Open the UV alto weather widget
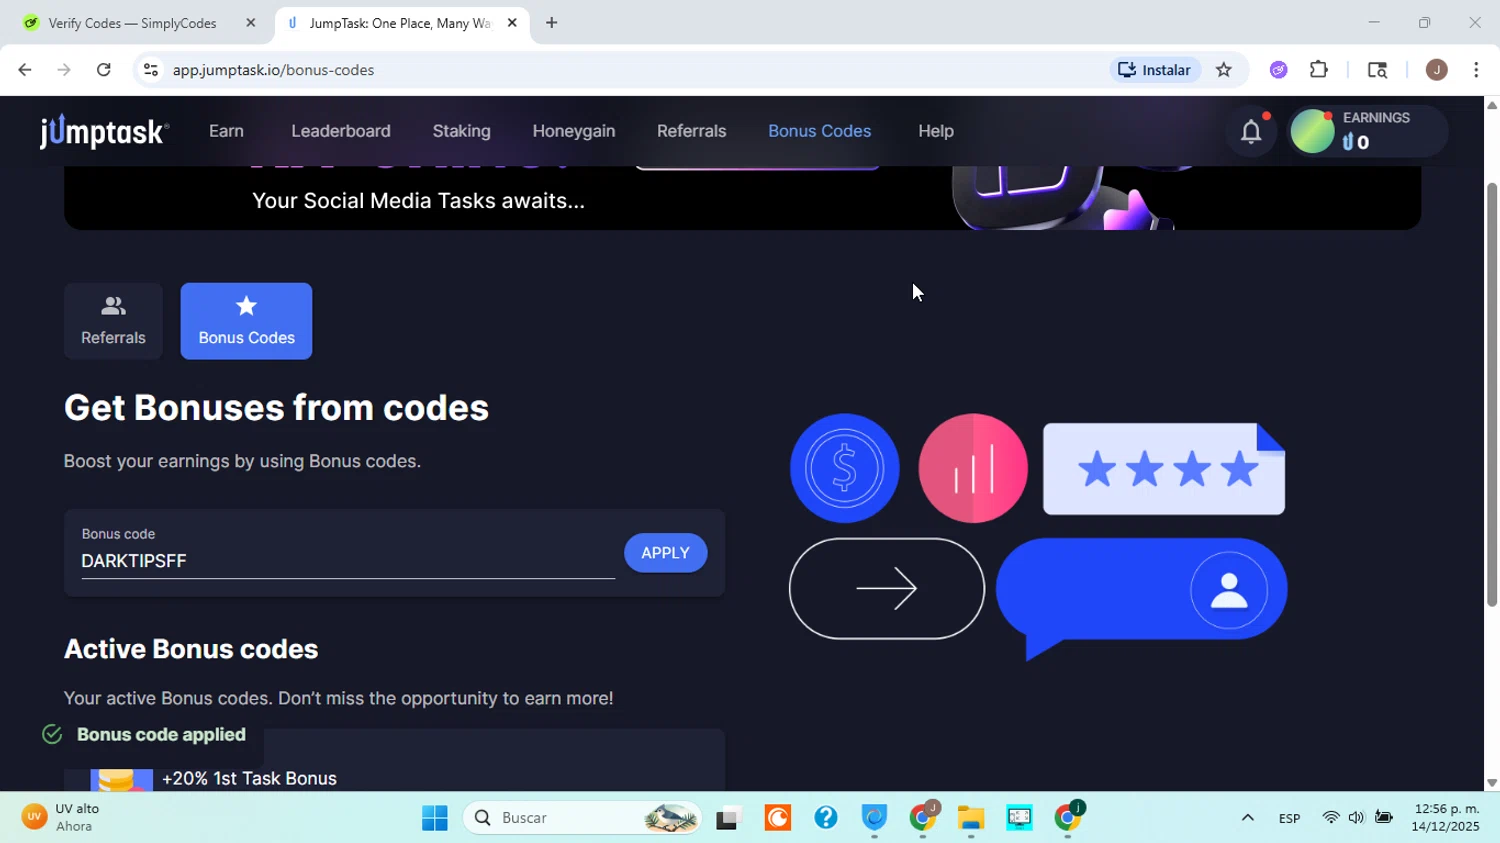Image resolution: width=1500 pixels, height=843 pixels. [x=62, y=818]
